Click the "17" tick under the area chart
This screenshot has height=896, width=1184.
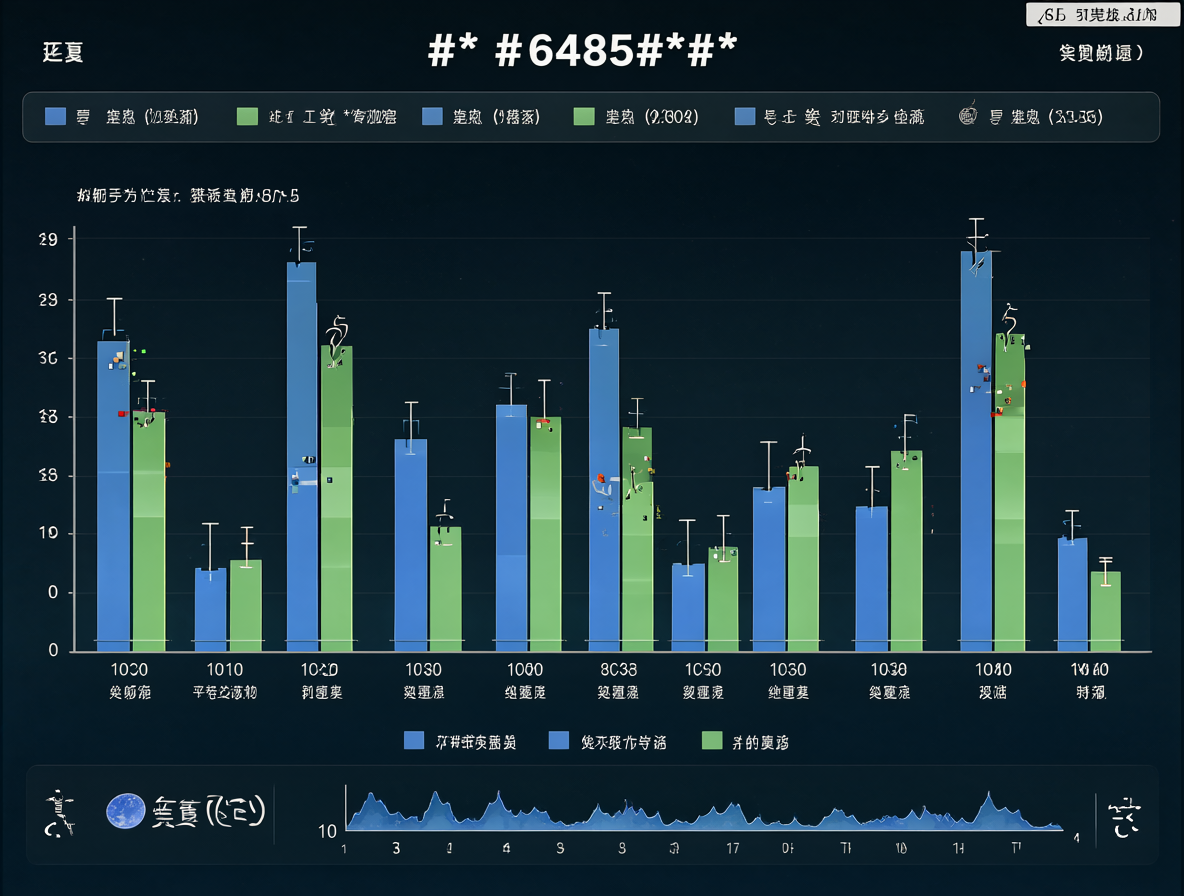pyautogui.click(x=732, y=848)
